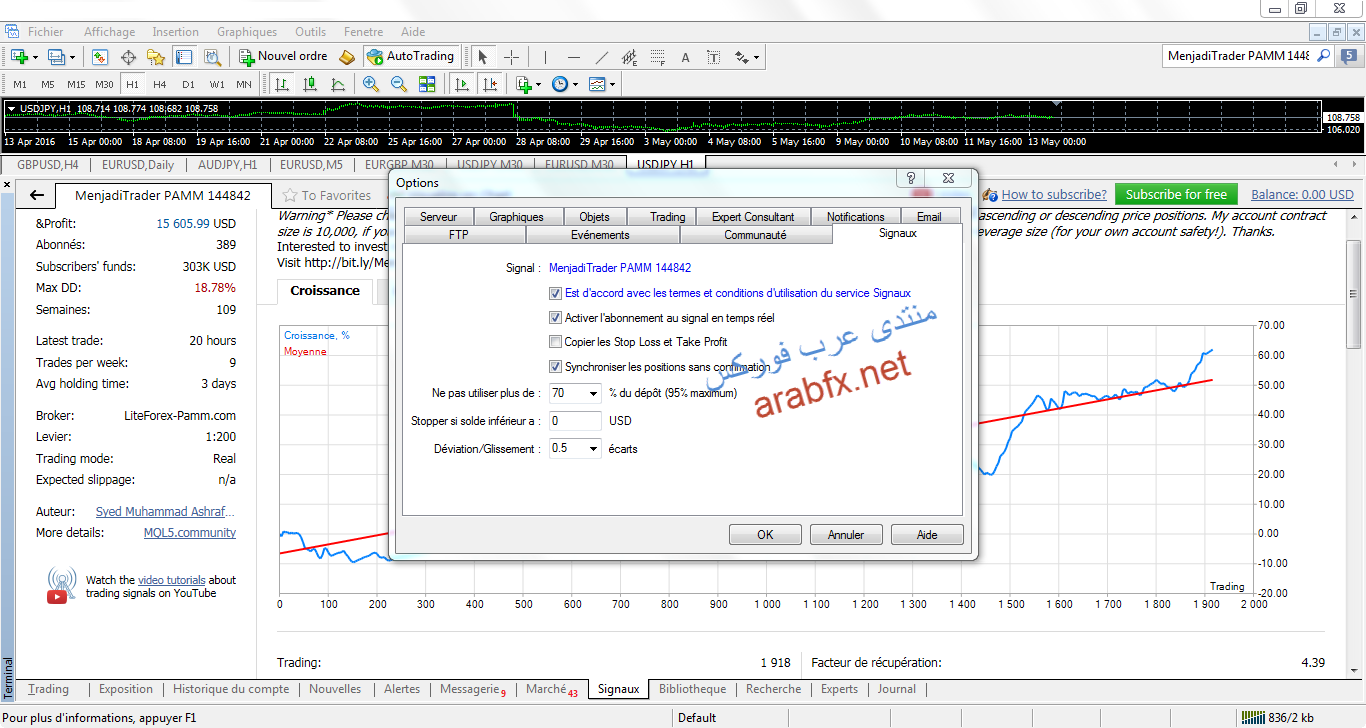This screenshot has width=1366, height=728.
Task: Click the green 'Subscribe for free' button
Action: (x=1177, y=194)
